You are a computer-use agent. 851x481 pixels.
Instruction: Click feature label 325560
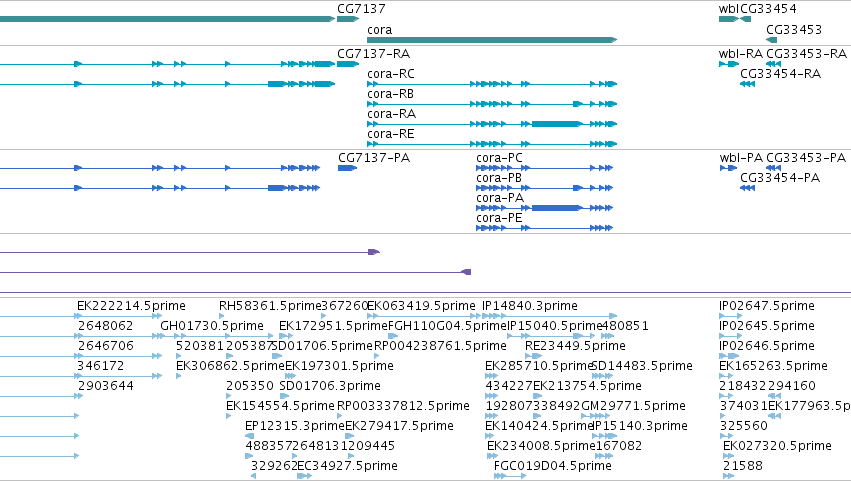tap(744, 427)
